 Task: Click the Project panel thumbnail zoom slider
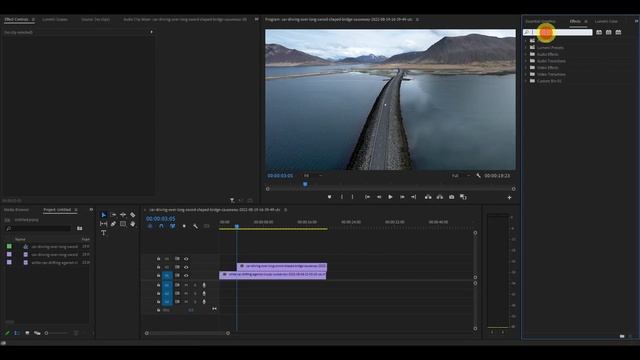click(56, 333)
